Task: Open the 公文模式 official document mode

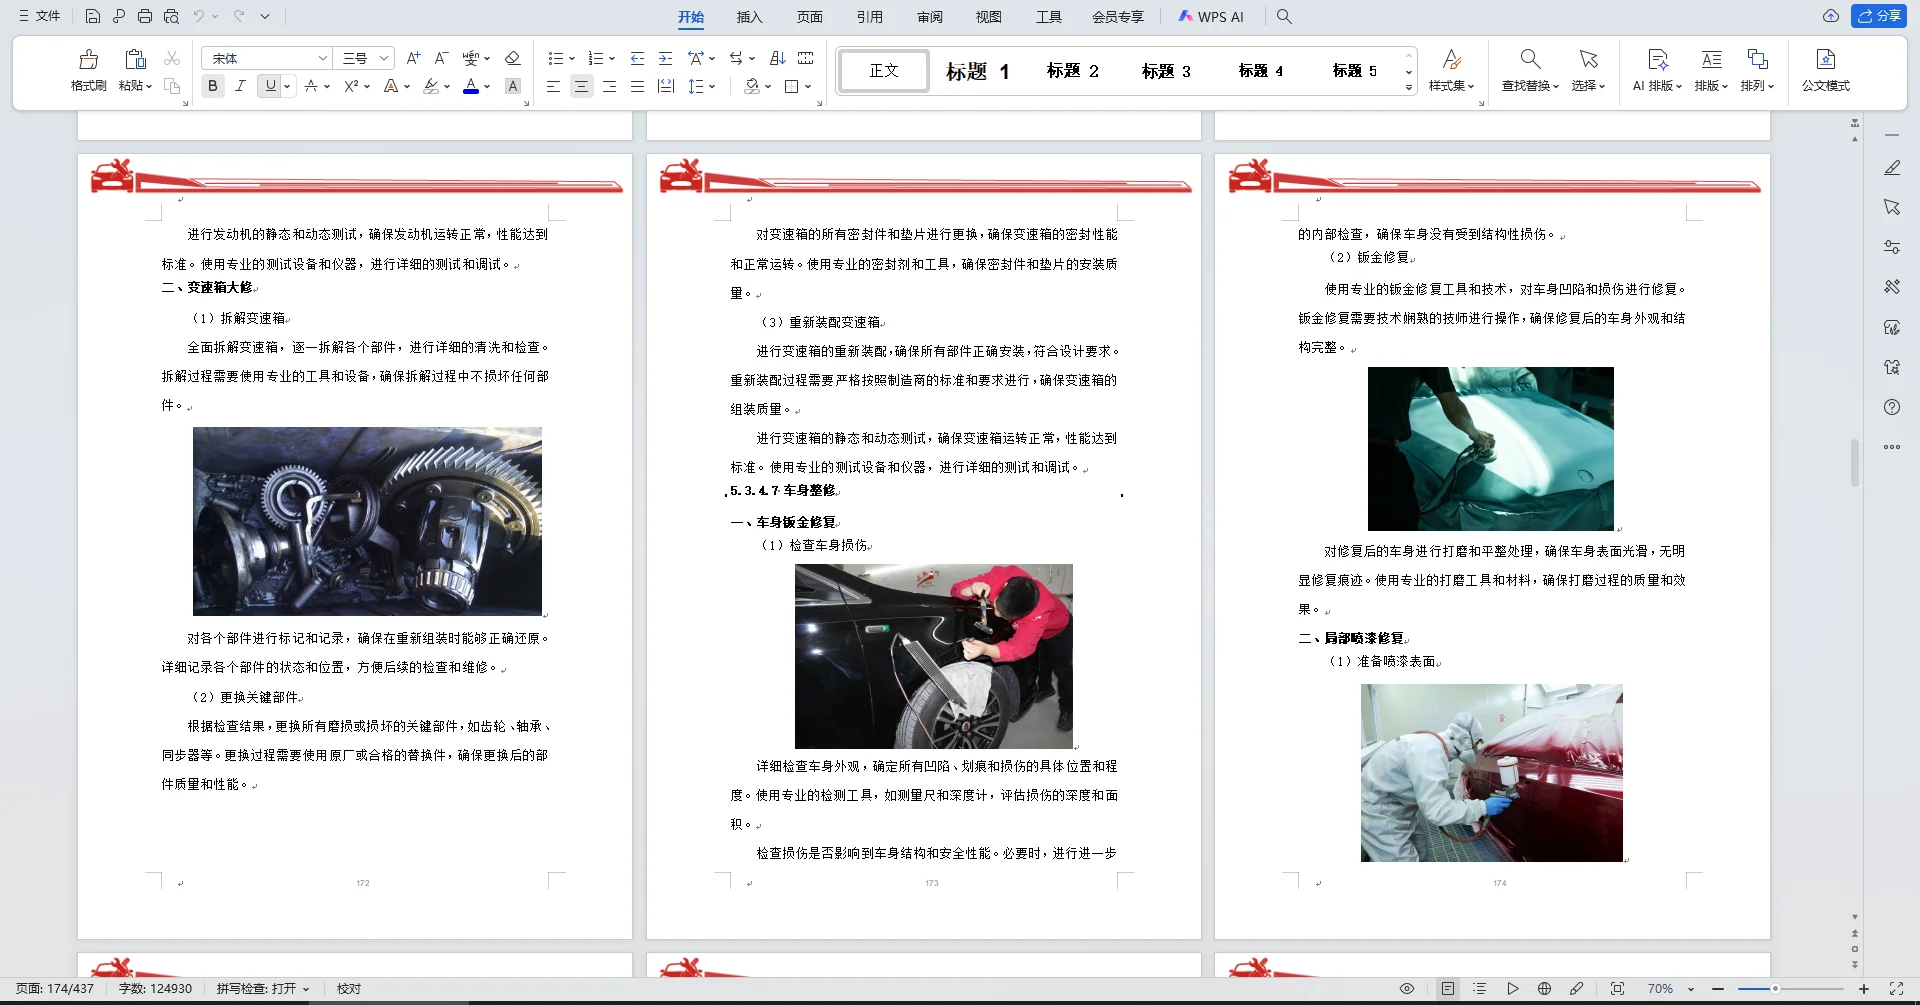Action: [1824, 71]
